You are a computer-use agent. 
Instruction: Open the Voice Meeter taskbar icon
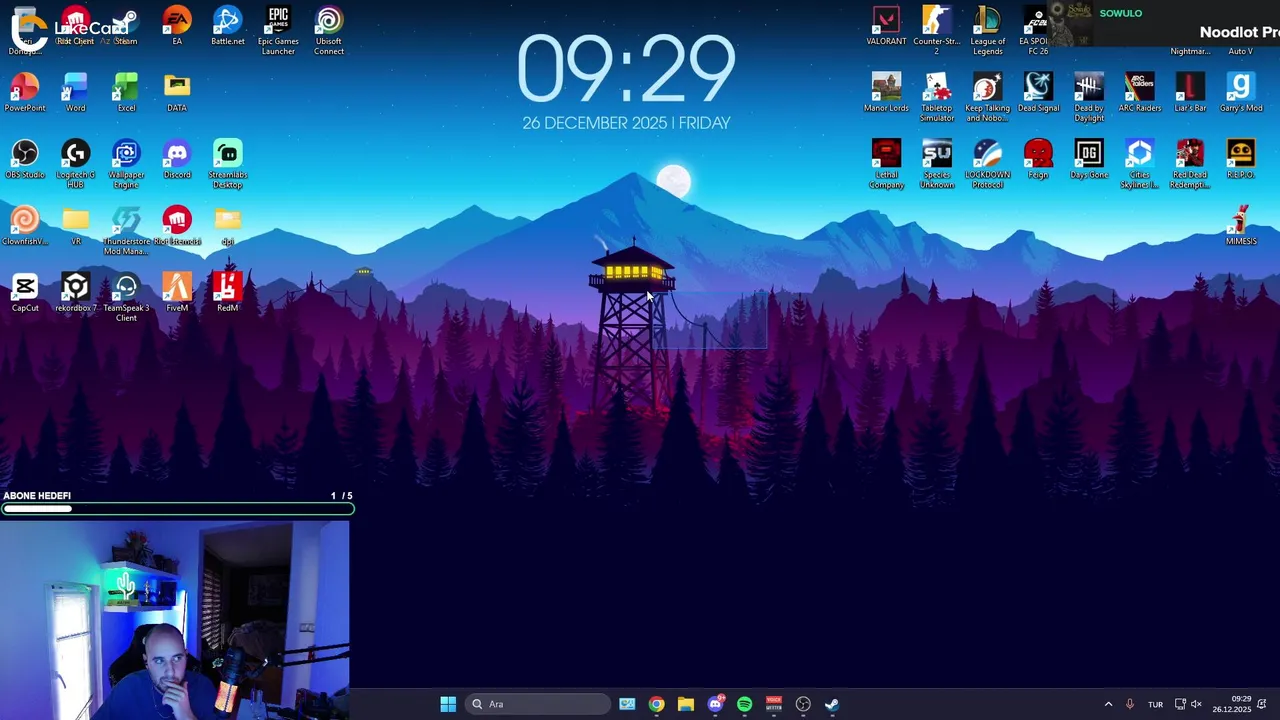click(773, 704)
